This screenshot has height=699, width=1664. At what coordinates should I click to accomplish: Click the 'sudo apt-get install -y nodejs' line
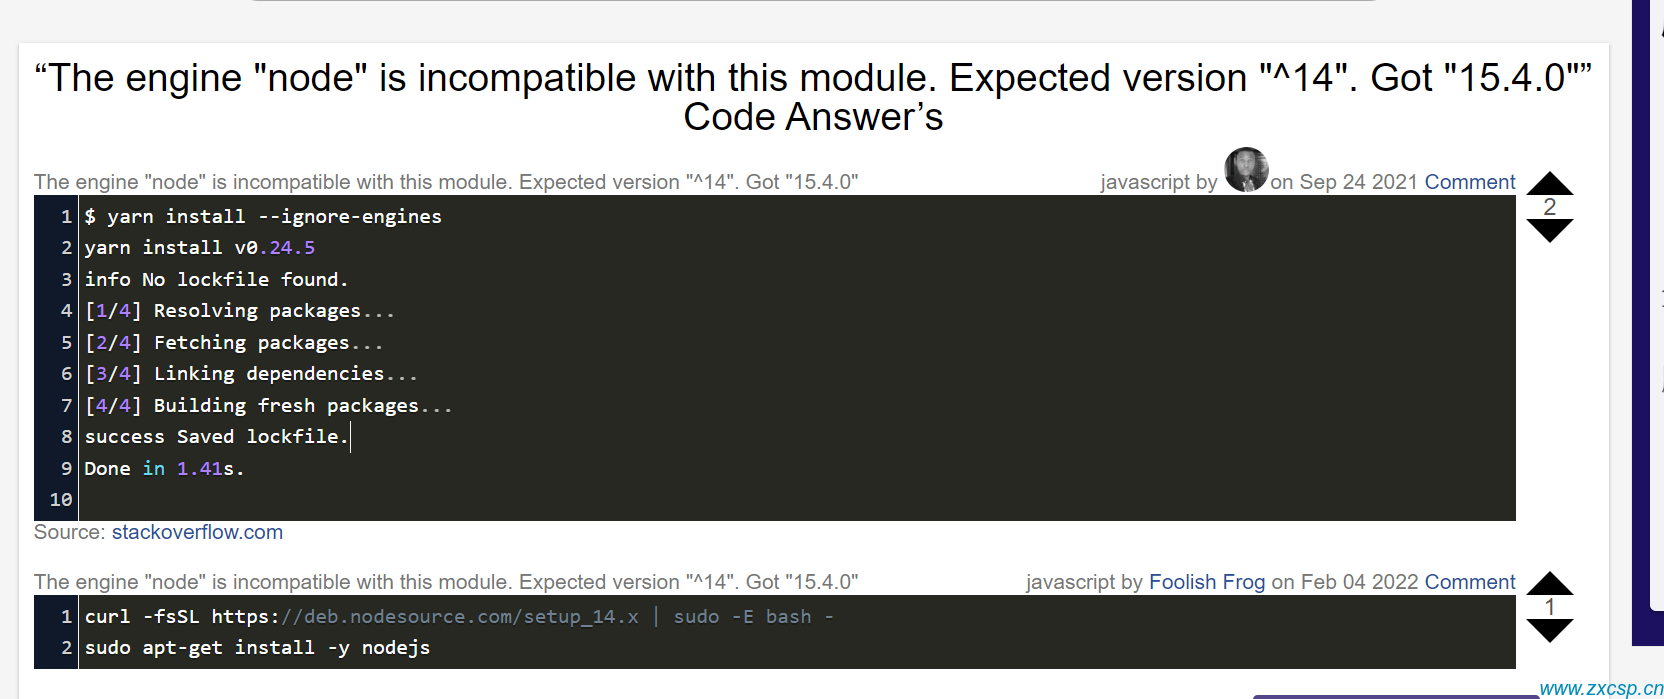(x=257, y=648)
